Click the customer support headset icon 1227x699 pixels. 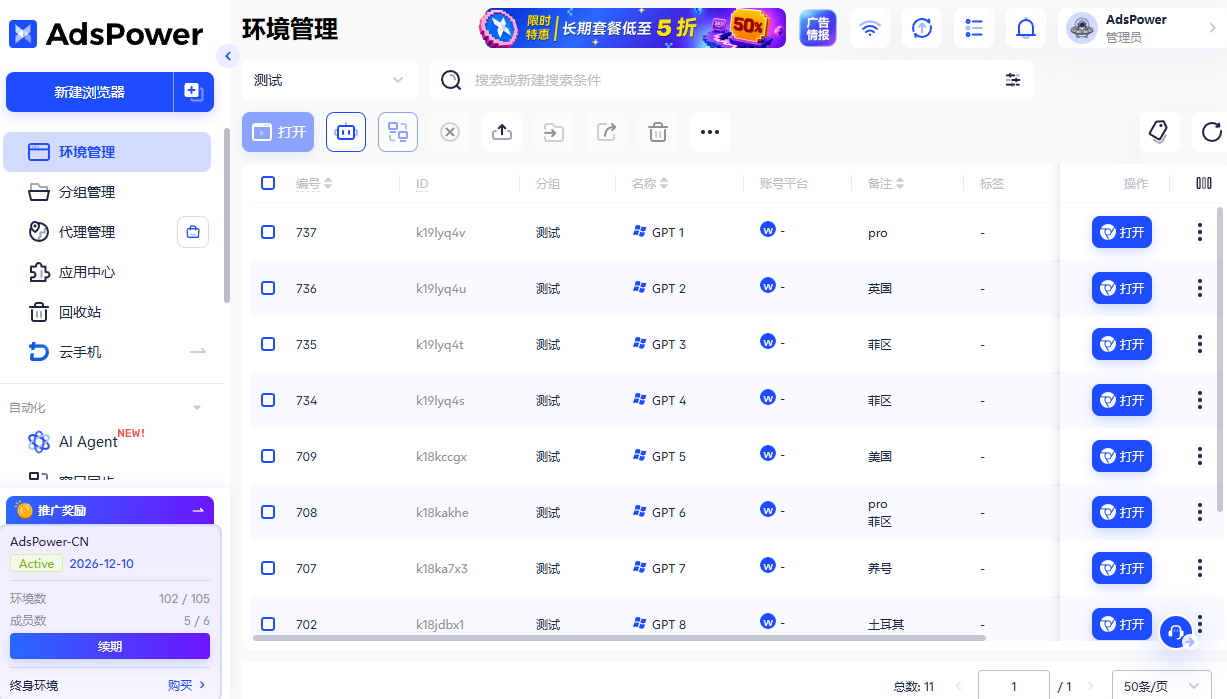[x=1176, y=632]
